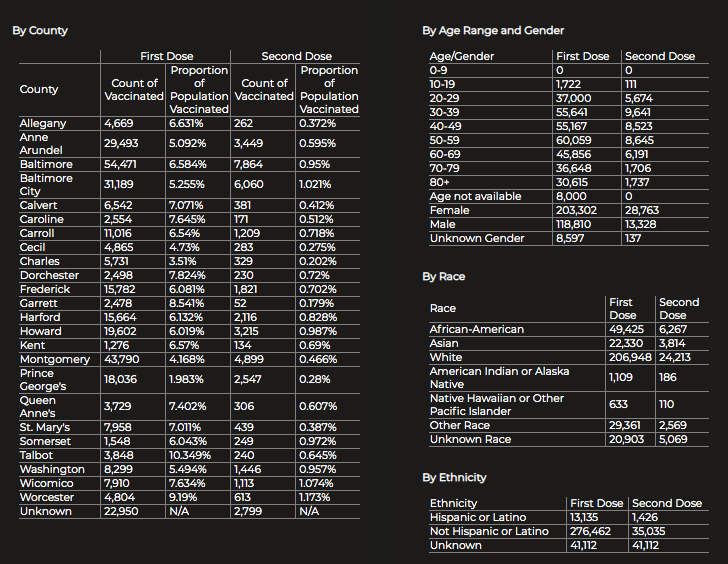
Task: Click the 'Age/Gender' column header
Action: pos(461,57)
